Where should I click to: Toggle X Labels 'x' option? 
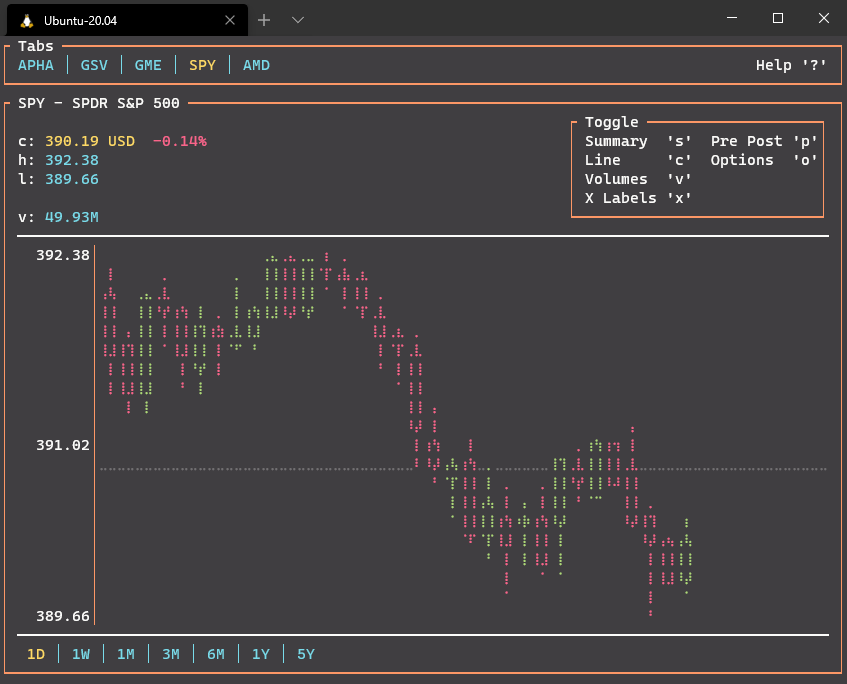pyautogui.click(x=638, y=198)
